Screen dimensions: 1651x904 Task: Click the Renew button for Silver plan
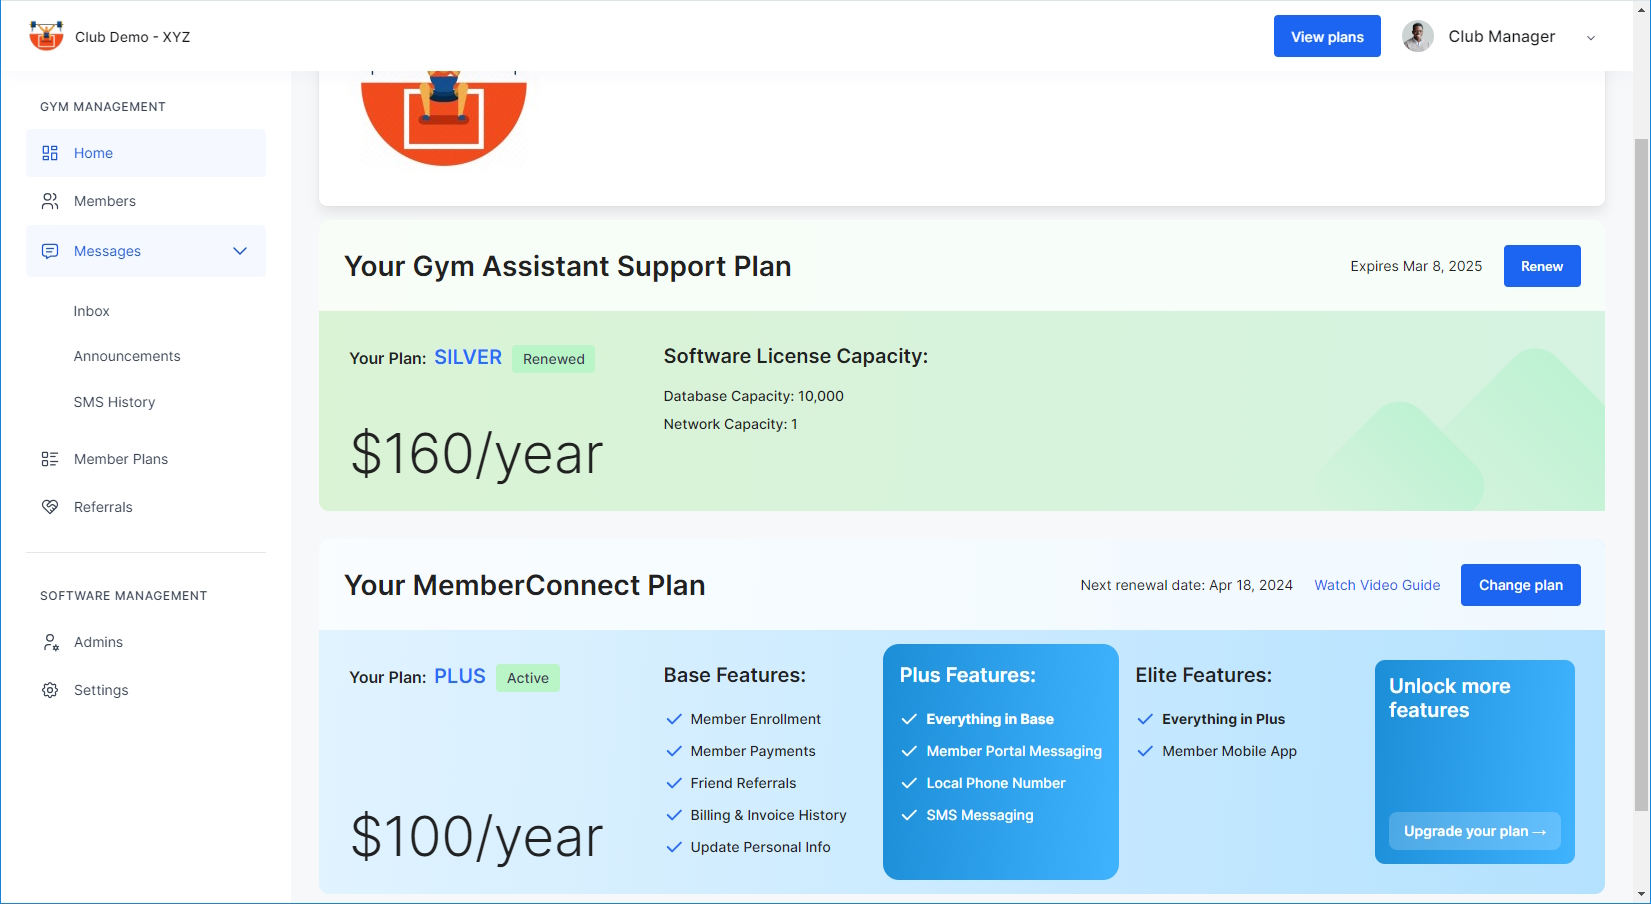(x=1541, y=266)
